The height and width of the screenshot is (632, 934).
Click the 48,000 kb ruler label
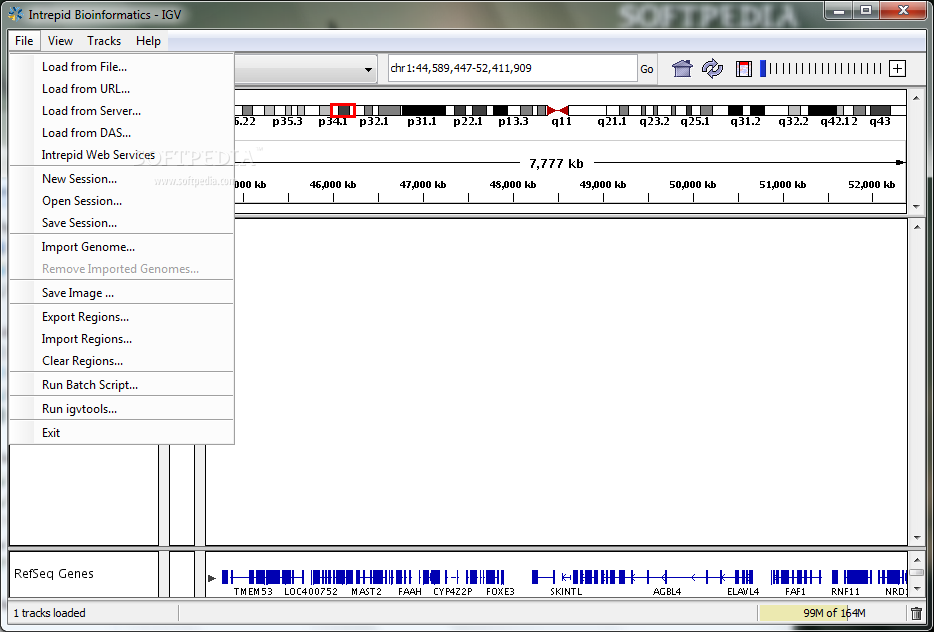[x=512, y=185]
